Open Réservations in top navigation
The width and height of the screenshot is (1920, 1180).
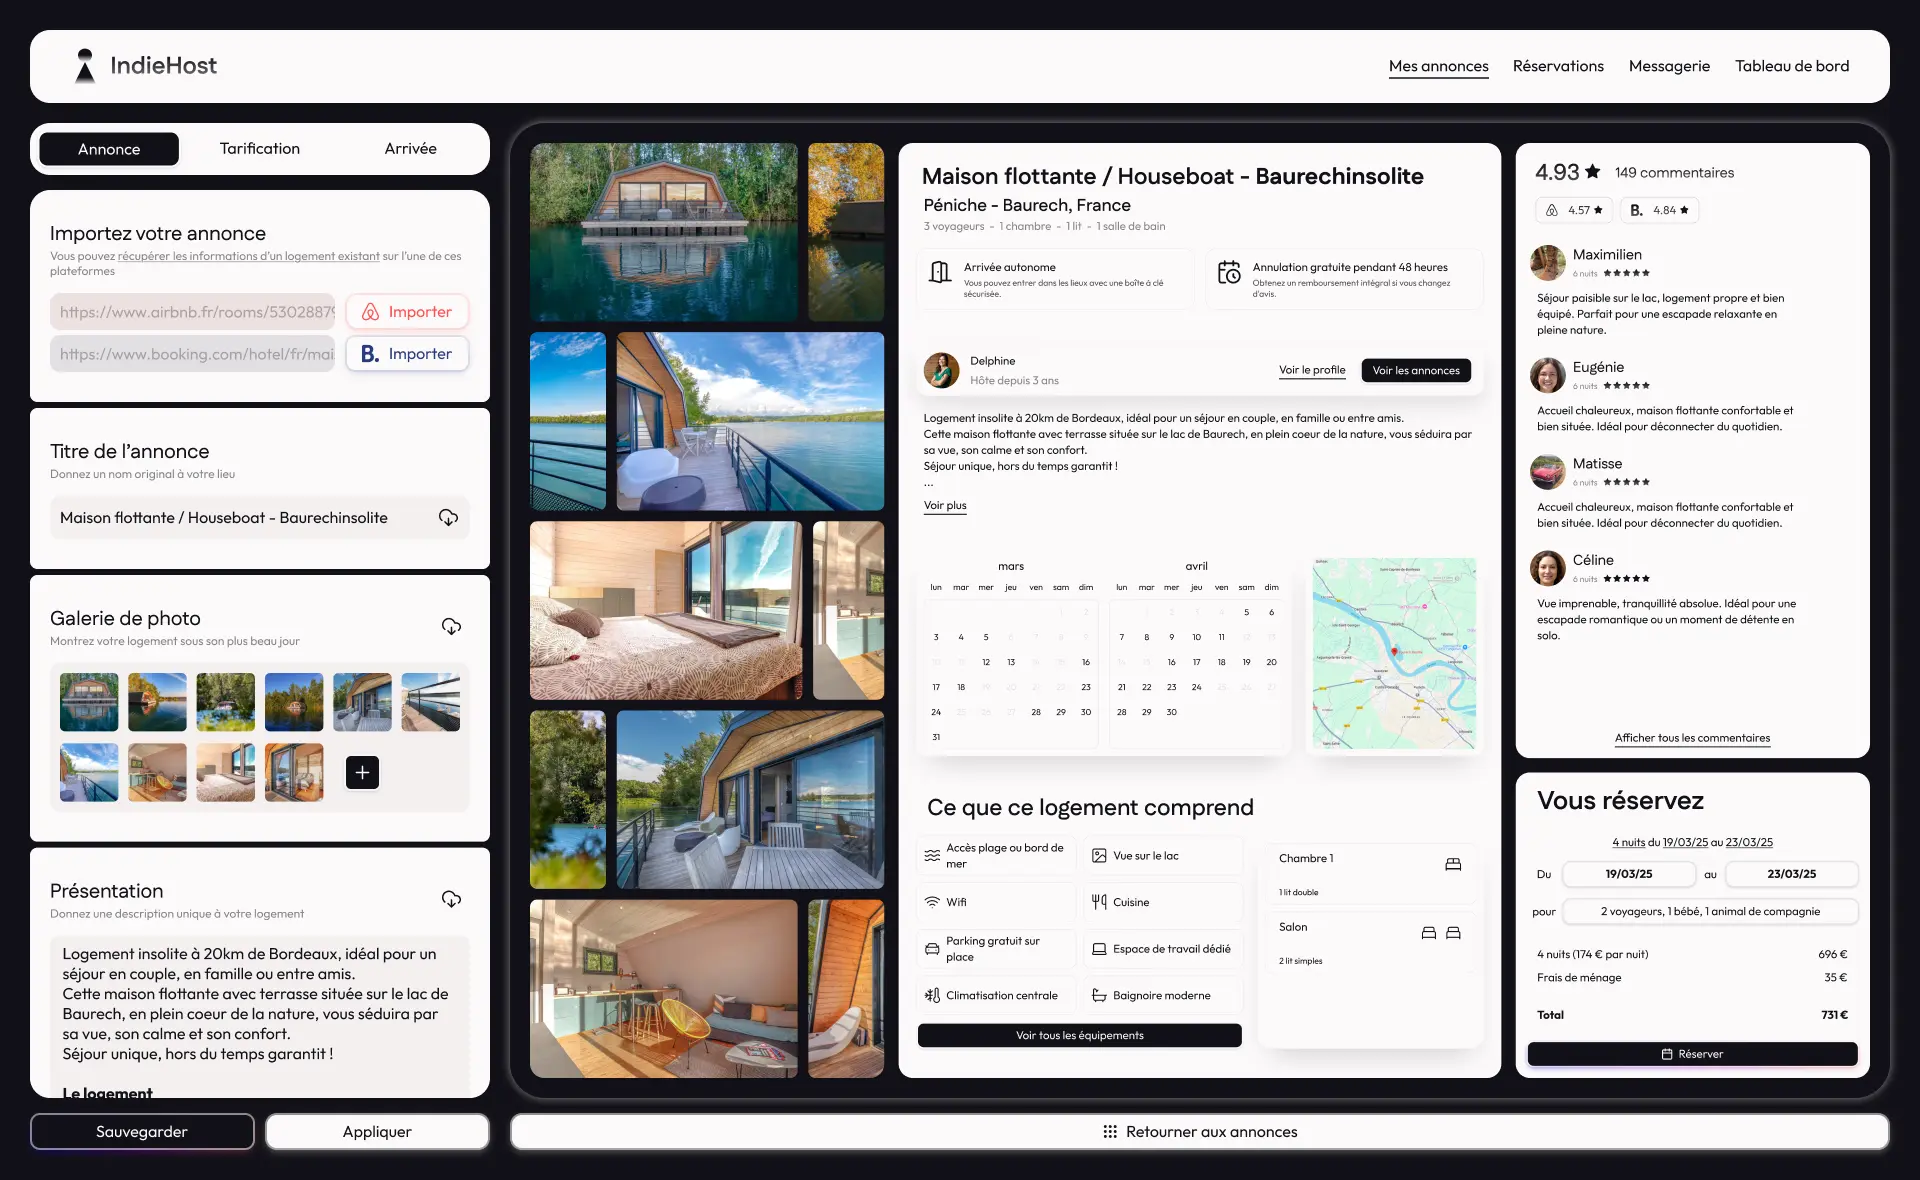pyautogui.click(x=1558, y=66)
